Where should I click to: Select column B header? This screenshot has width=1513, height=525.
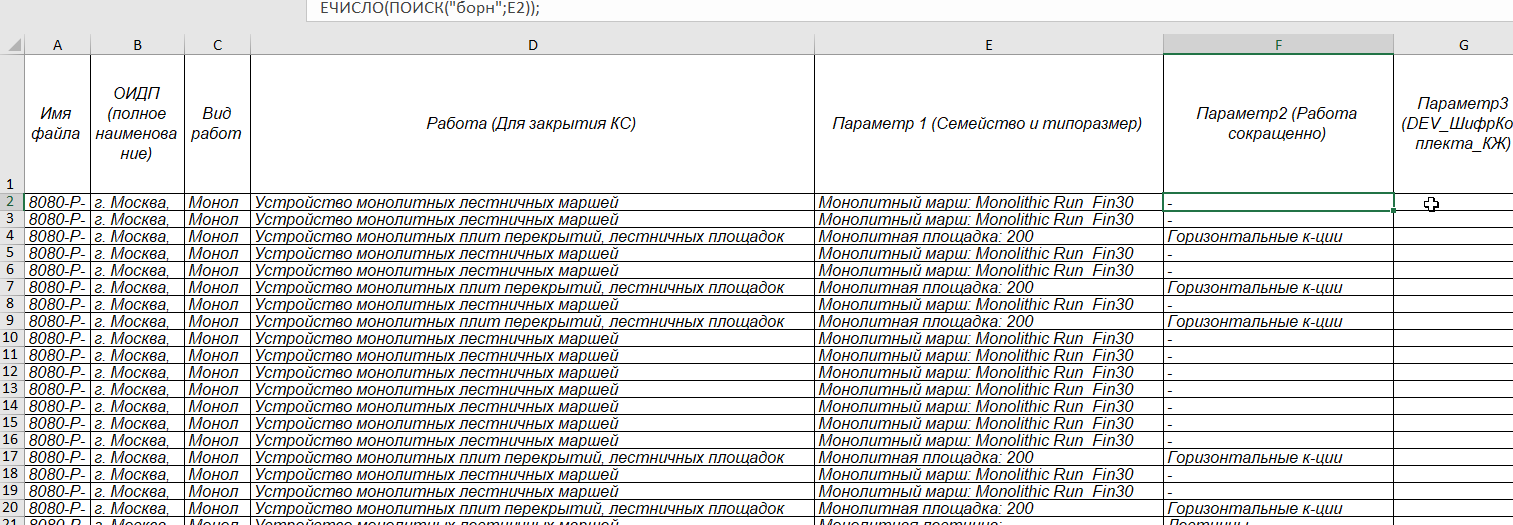pyautogui.click(x=137, y=45)
